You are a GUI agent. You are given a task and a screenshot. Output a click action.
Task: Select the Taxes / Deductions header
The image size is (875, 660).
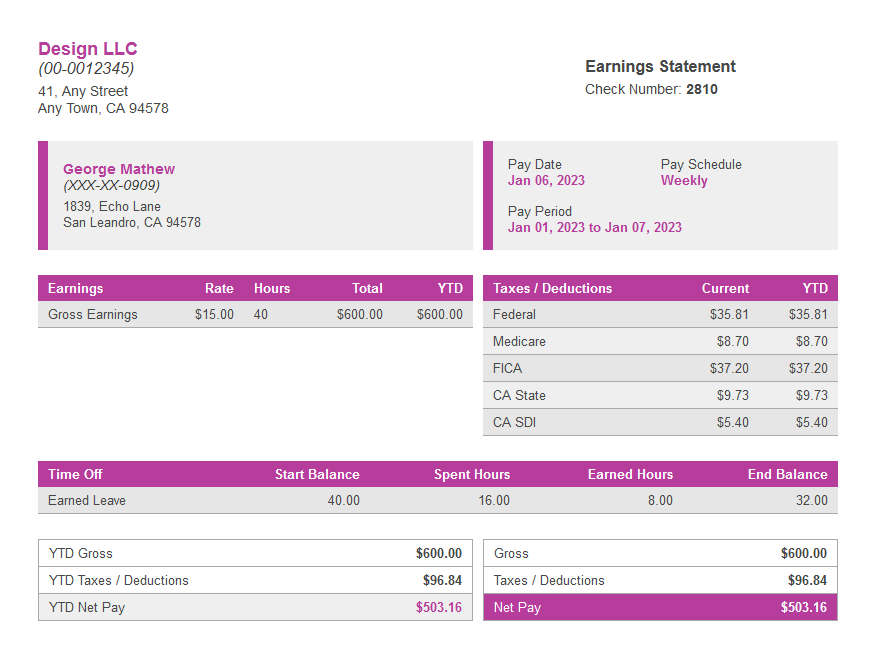(553, 288)
